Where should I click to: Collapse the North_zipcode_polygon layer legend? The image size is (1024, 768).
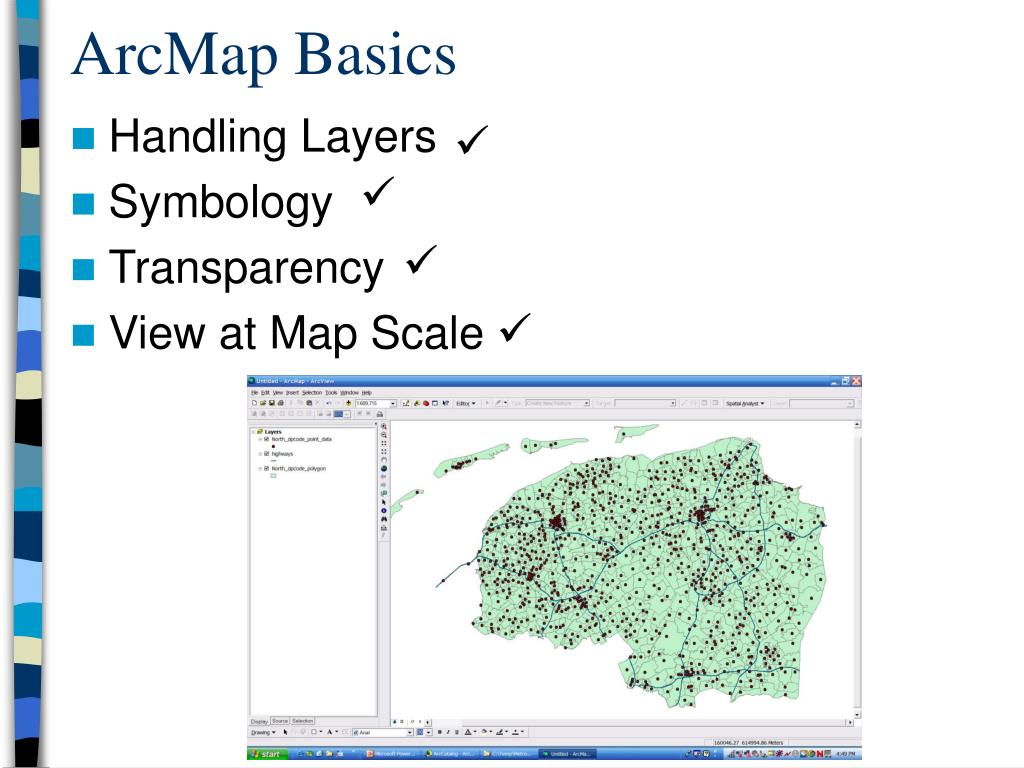261,469
